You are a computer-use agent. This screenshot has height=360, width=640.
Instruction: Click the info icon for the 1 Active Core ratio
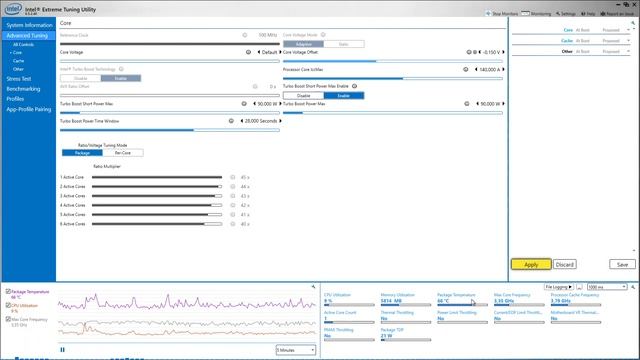(233, 177)
